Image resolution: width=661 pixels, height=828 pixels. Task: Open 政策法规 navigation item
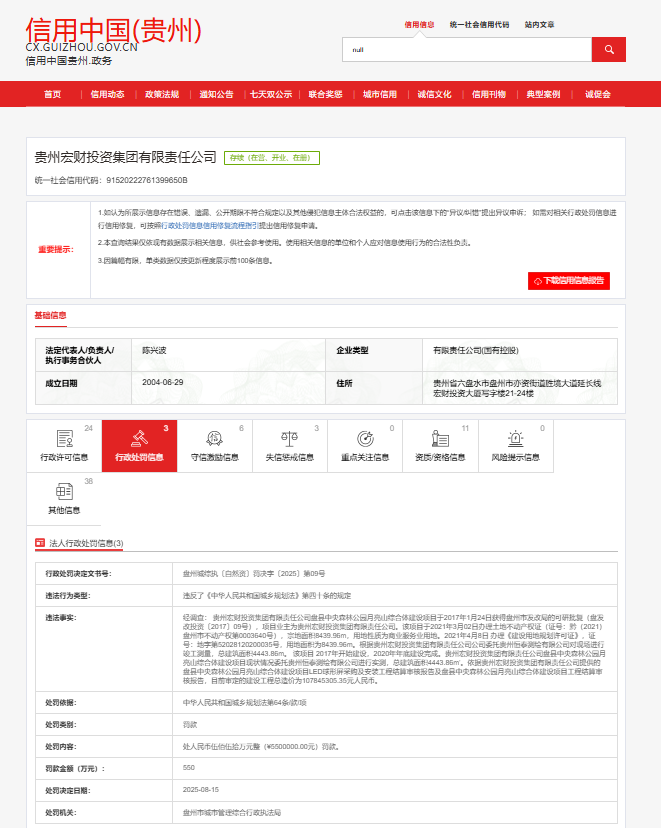(162, 94)
